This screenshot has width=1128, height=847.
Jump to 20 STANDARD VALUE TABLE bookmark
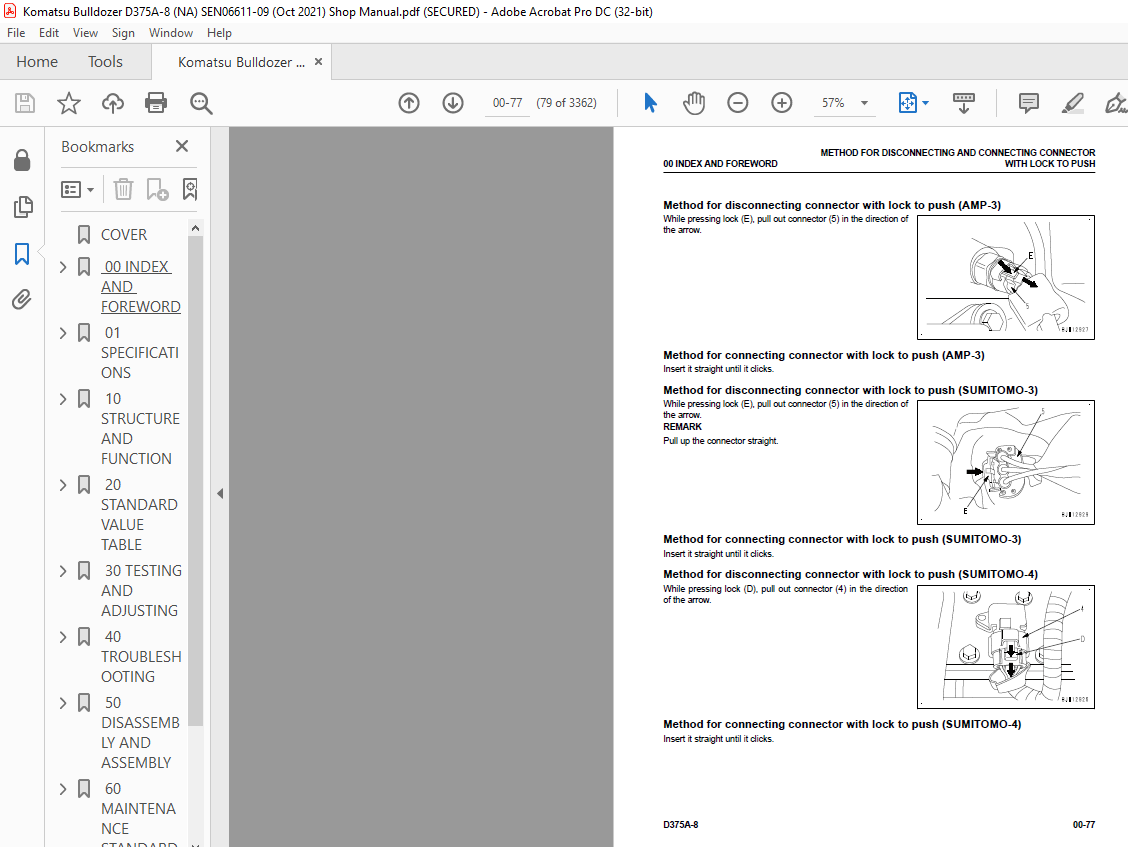click(139, 515)
